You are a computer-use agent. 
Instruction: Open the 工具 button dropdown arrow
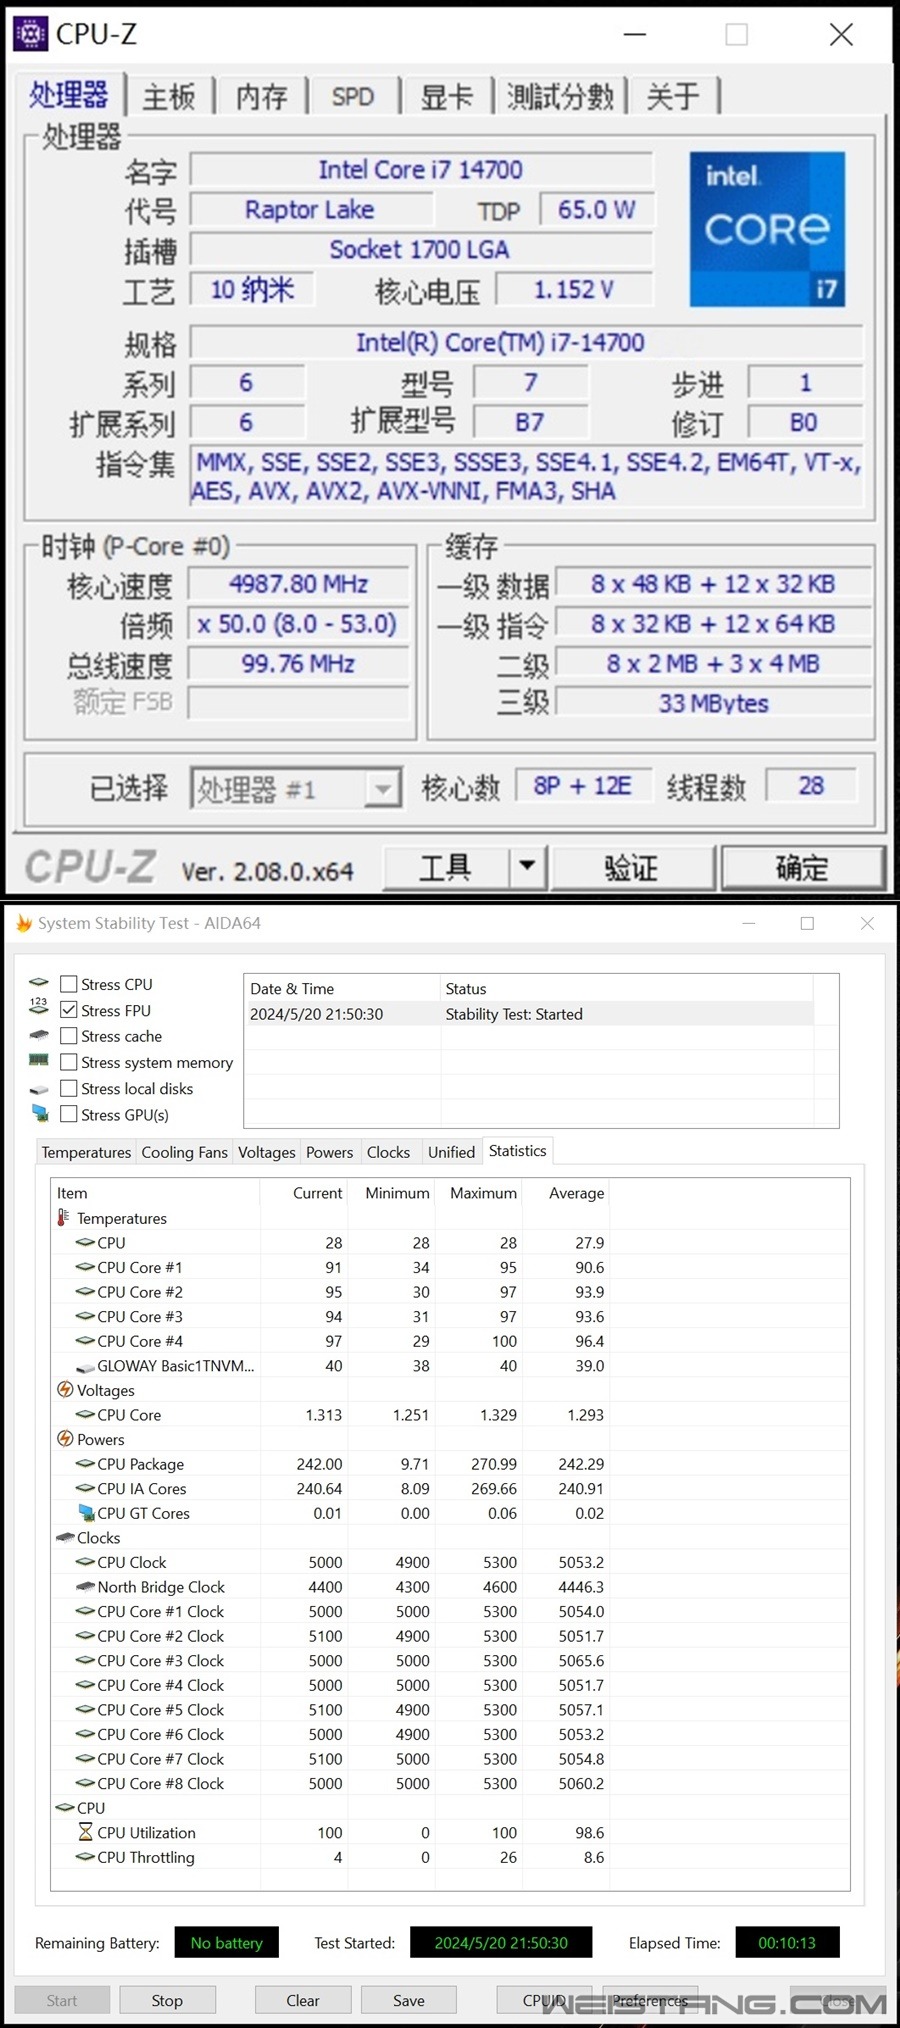[x=527, y=866]
